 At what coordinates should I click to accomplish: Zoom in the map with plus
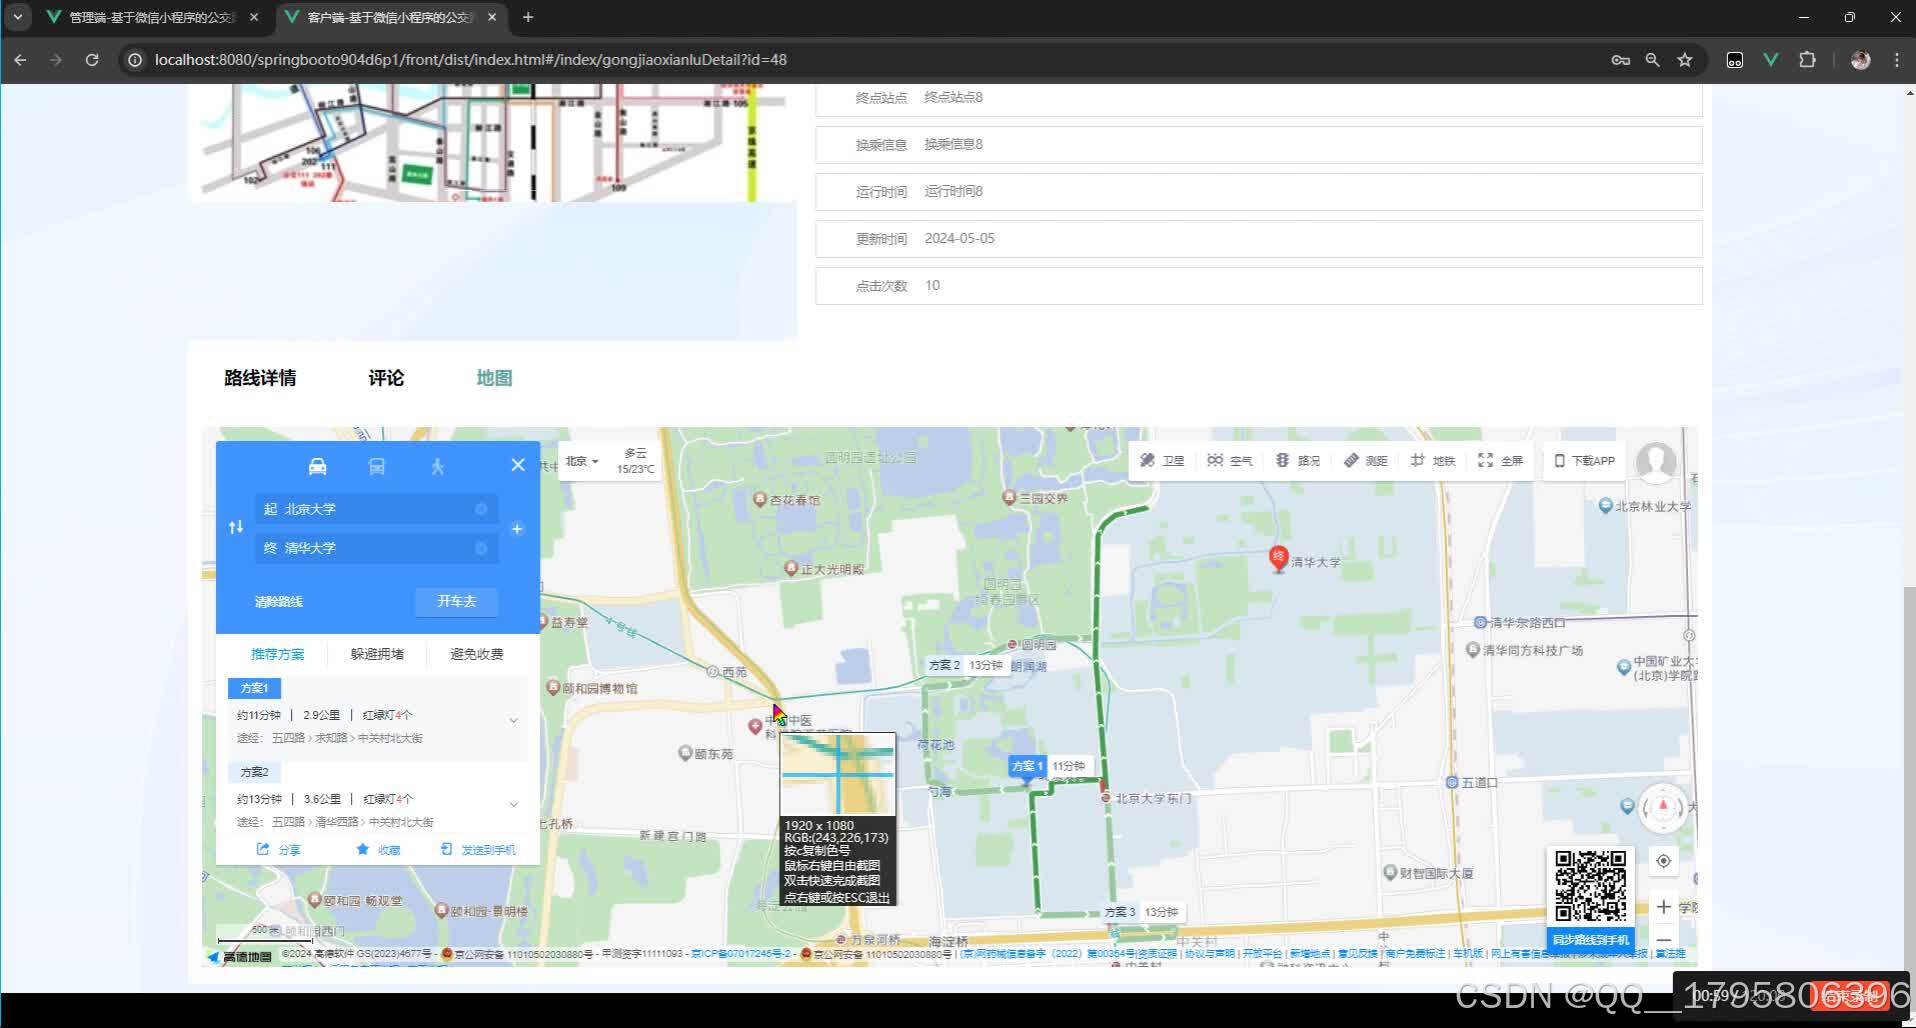pos(1664,907)
